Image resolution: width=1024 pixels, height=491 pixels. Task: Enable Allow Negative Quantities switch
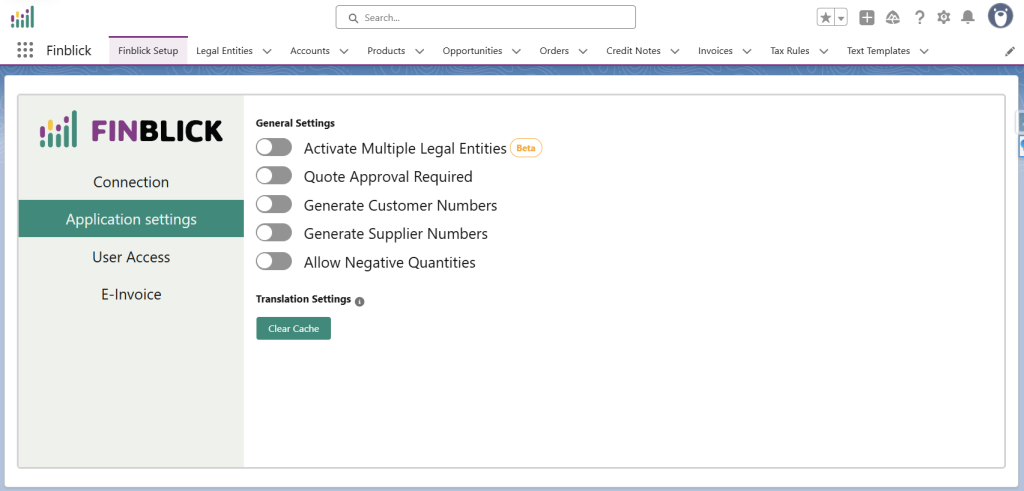(273, 262)
